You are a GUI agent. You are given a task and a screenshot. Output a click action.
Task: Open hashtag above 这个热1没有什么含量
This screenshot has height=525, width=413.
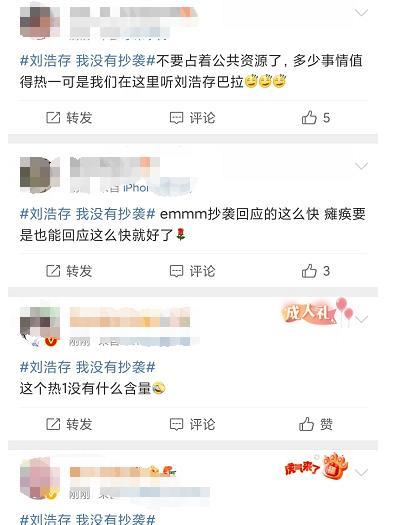pos(88,367)
